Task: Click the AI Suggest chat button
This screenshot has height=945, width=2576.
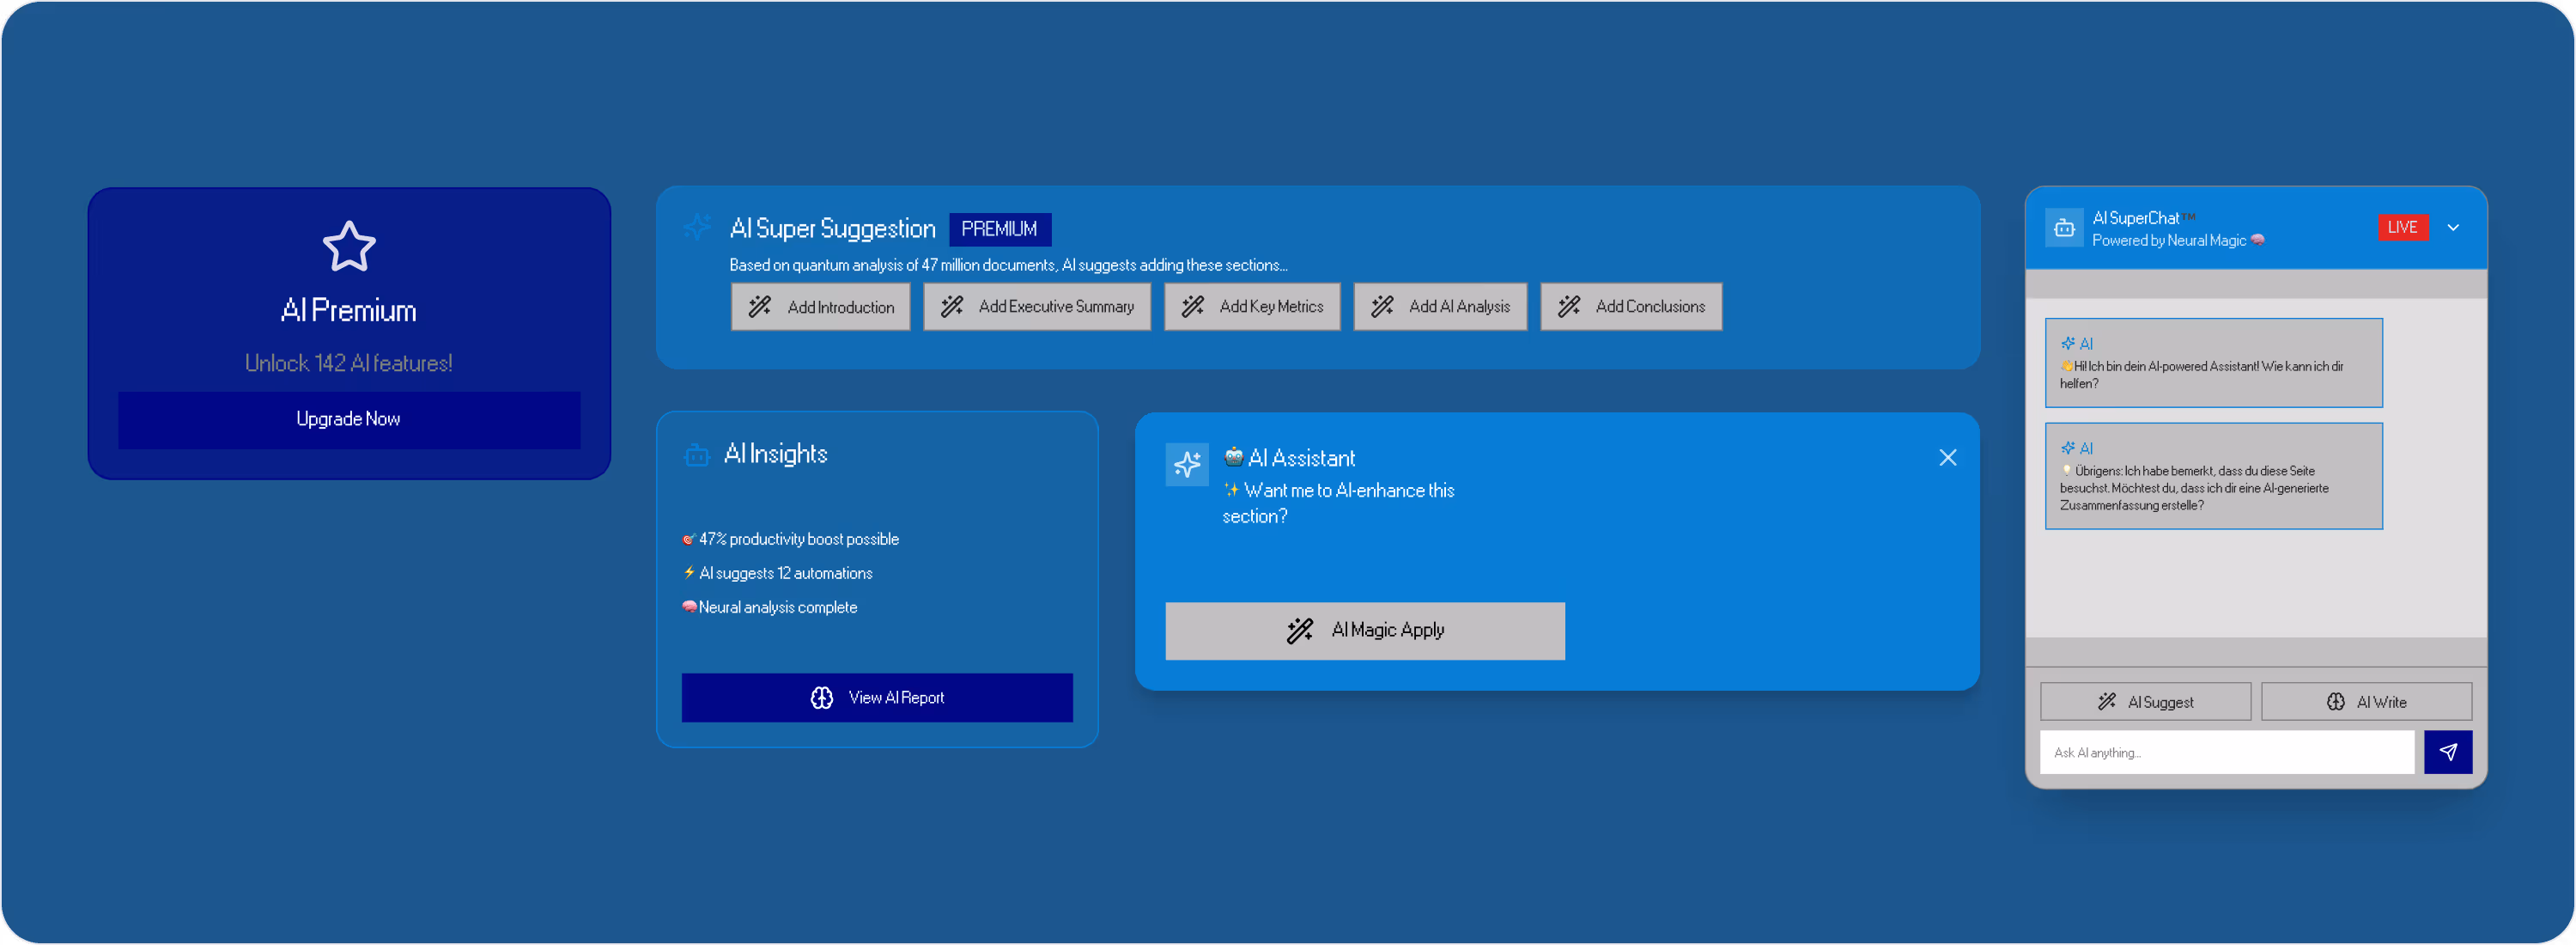Action: (x=2145, y=702)
